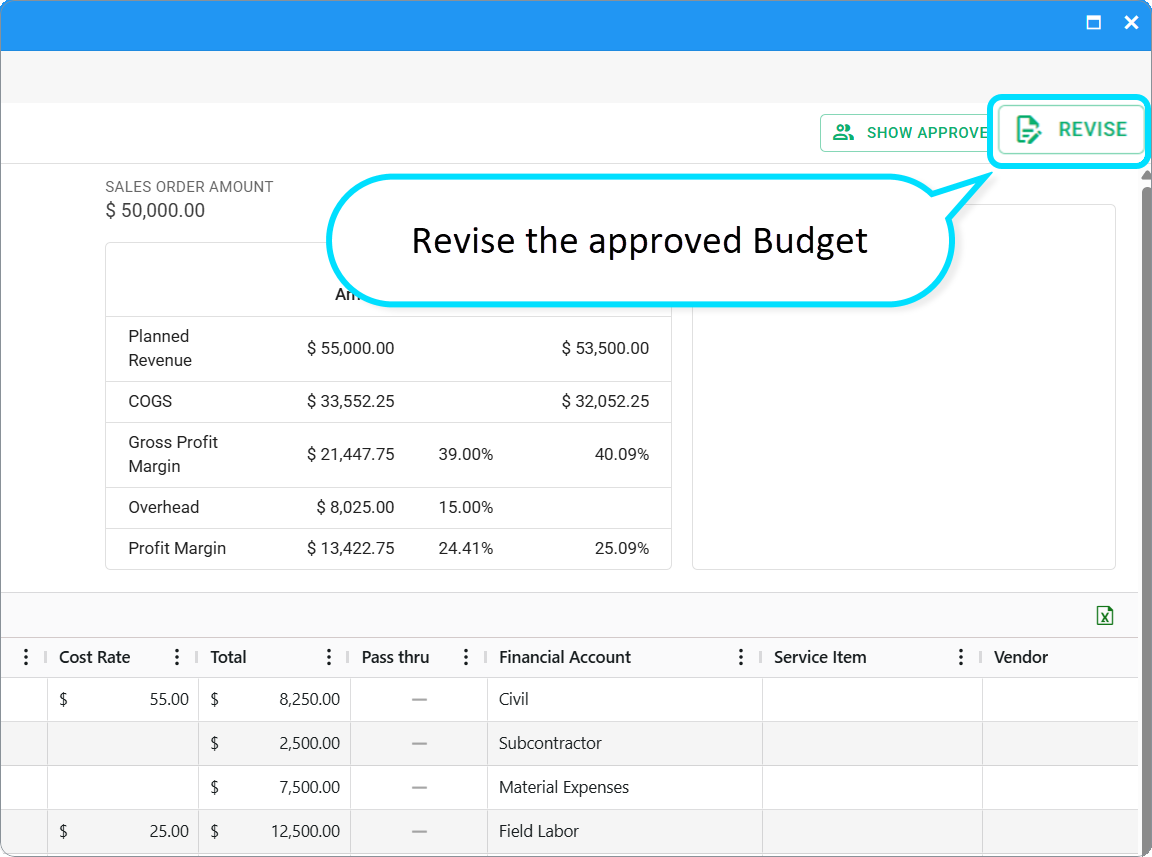
Task: Open the Cost Rate column menu
Action: pyautogui.click(x=176, y=657)
